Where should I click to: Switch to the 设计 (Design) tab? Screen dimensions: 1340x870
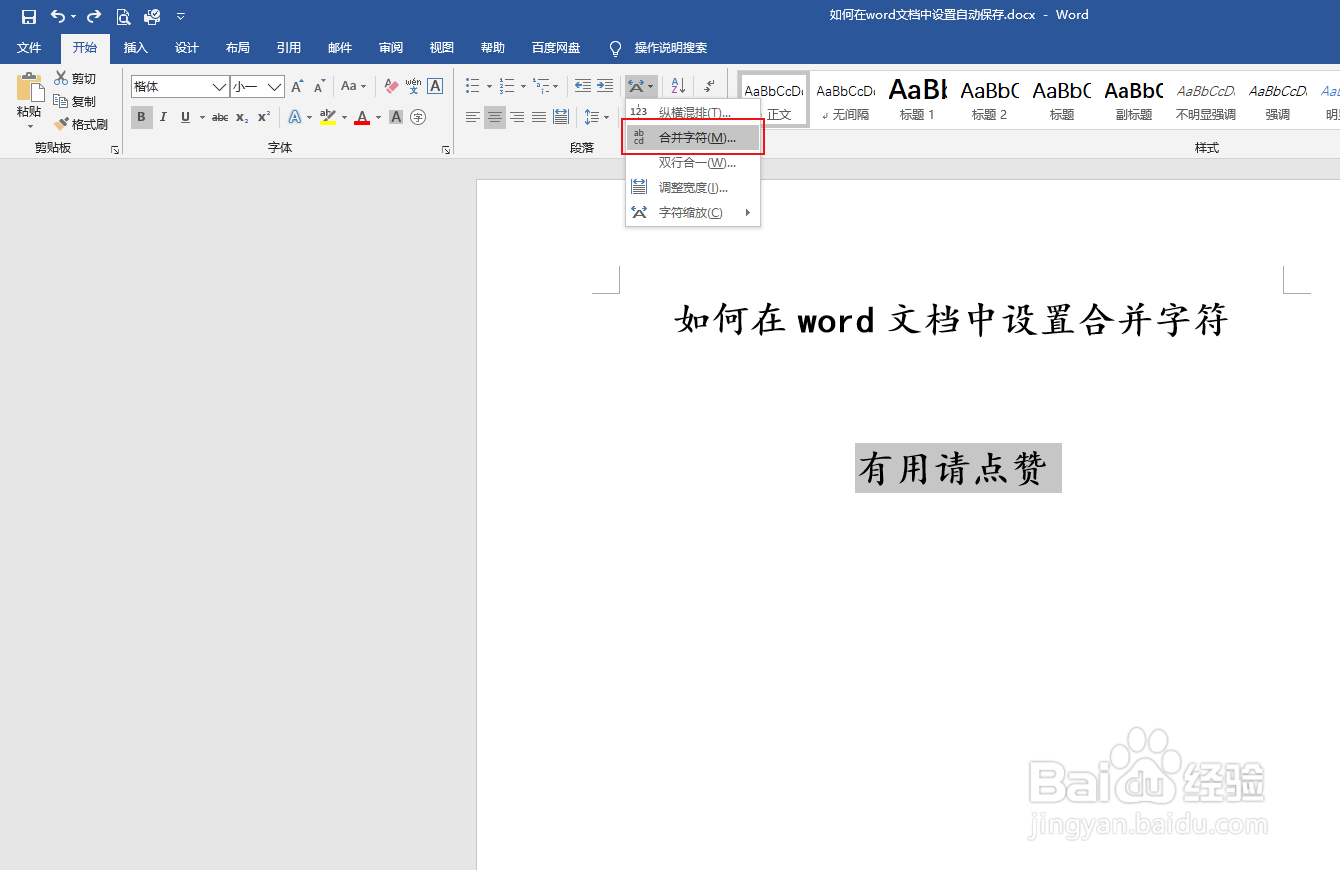[187, 48]
